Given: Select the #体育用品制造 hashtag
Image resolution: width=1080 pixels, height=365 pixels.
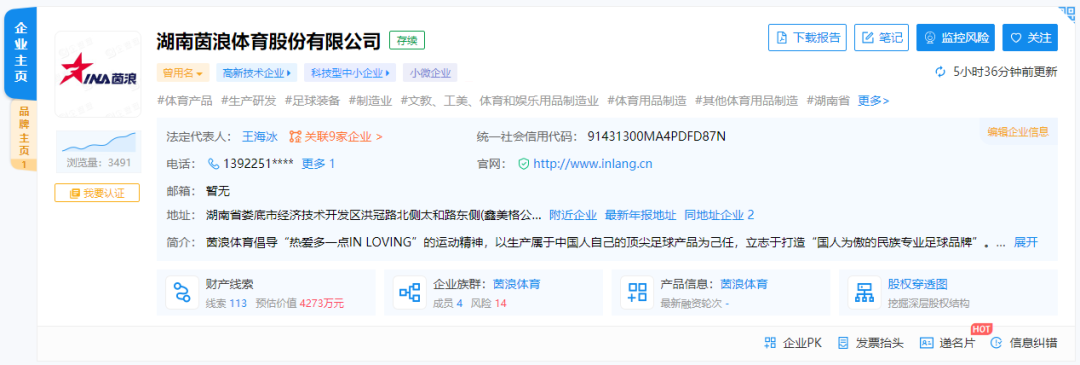Looking at the screenshot, I should tap(647, 101).
